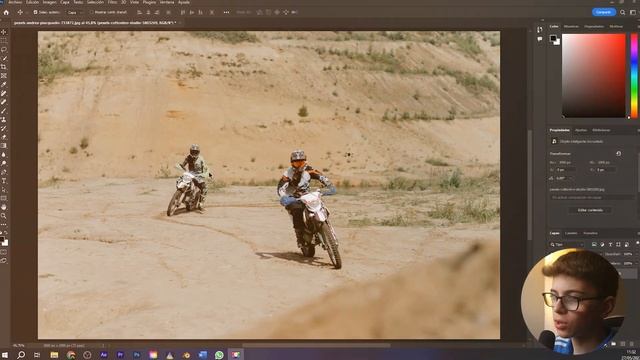This screenshot has height=360, width=640.
Task: Click the search magnifier near Compartir
Action: (x=622, y=12)
